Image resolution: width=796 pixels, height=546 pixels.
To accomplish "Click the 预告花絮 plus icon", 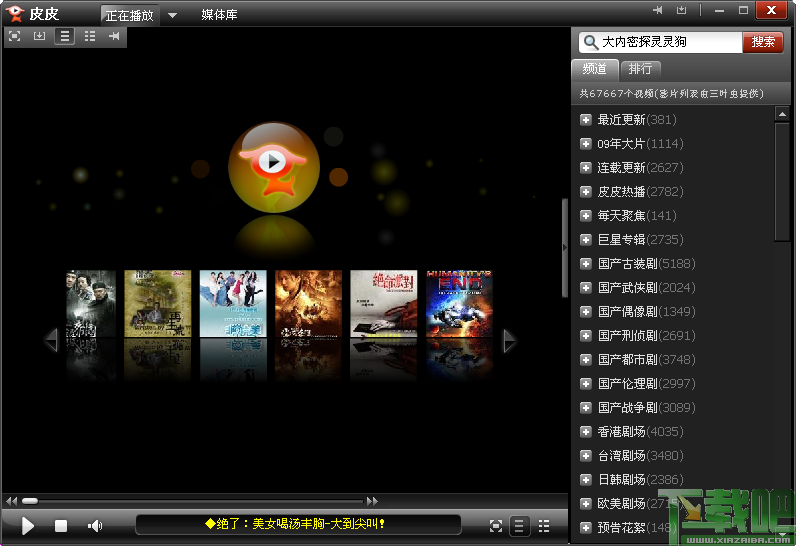I will click(x=586, y=528).
